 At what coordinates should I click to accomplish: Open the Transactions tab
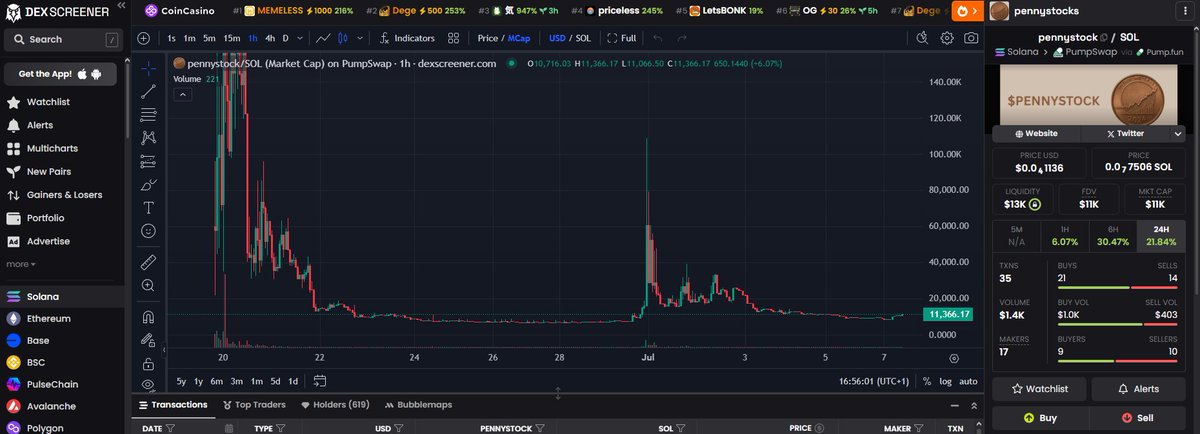173,405
